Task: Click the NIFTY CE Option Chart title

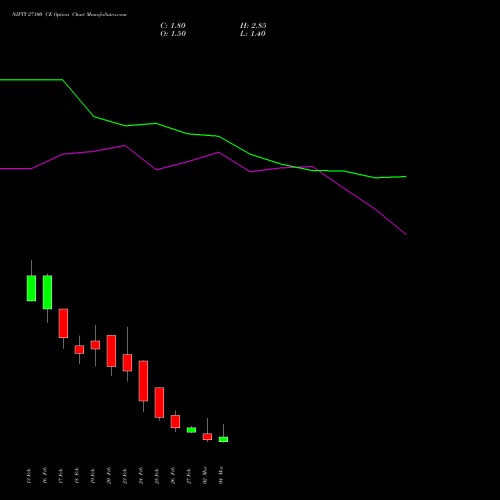Action: click(x=69, y=14)
